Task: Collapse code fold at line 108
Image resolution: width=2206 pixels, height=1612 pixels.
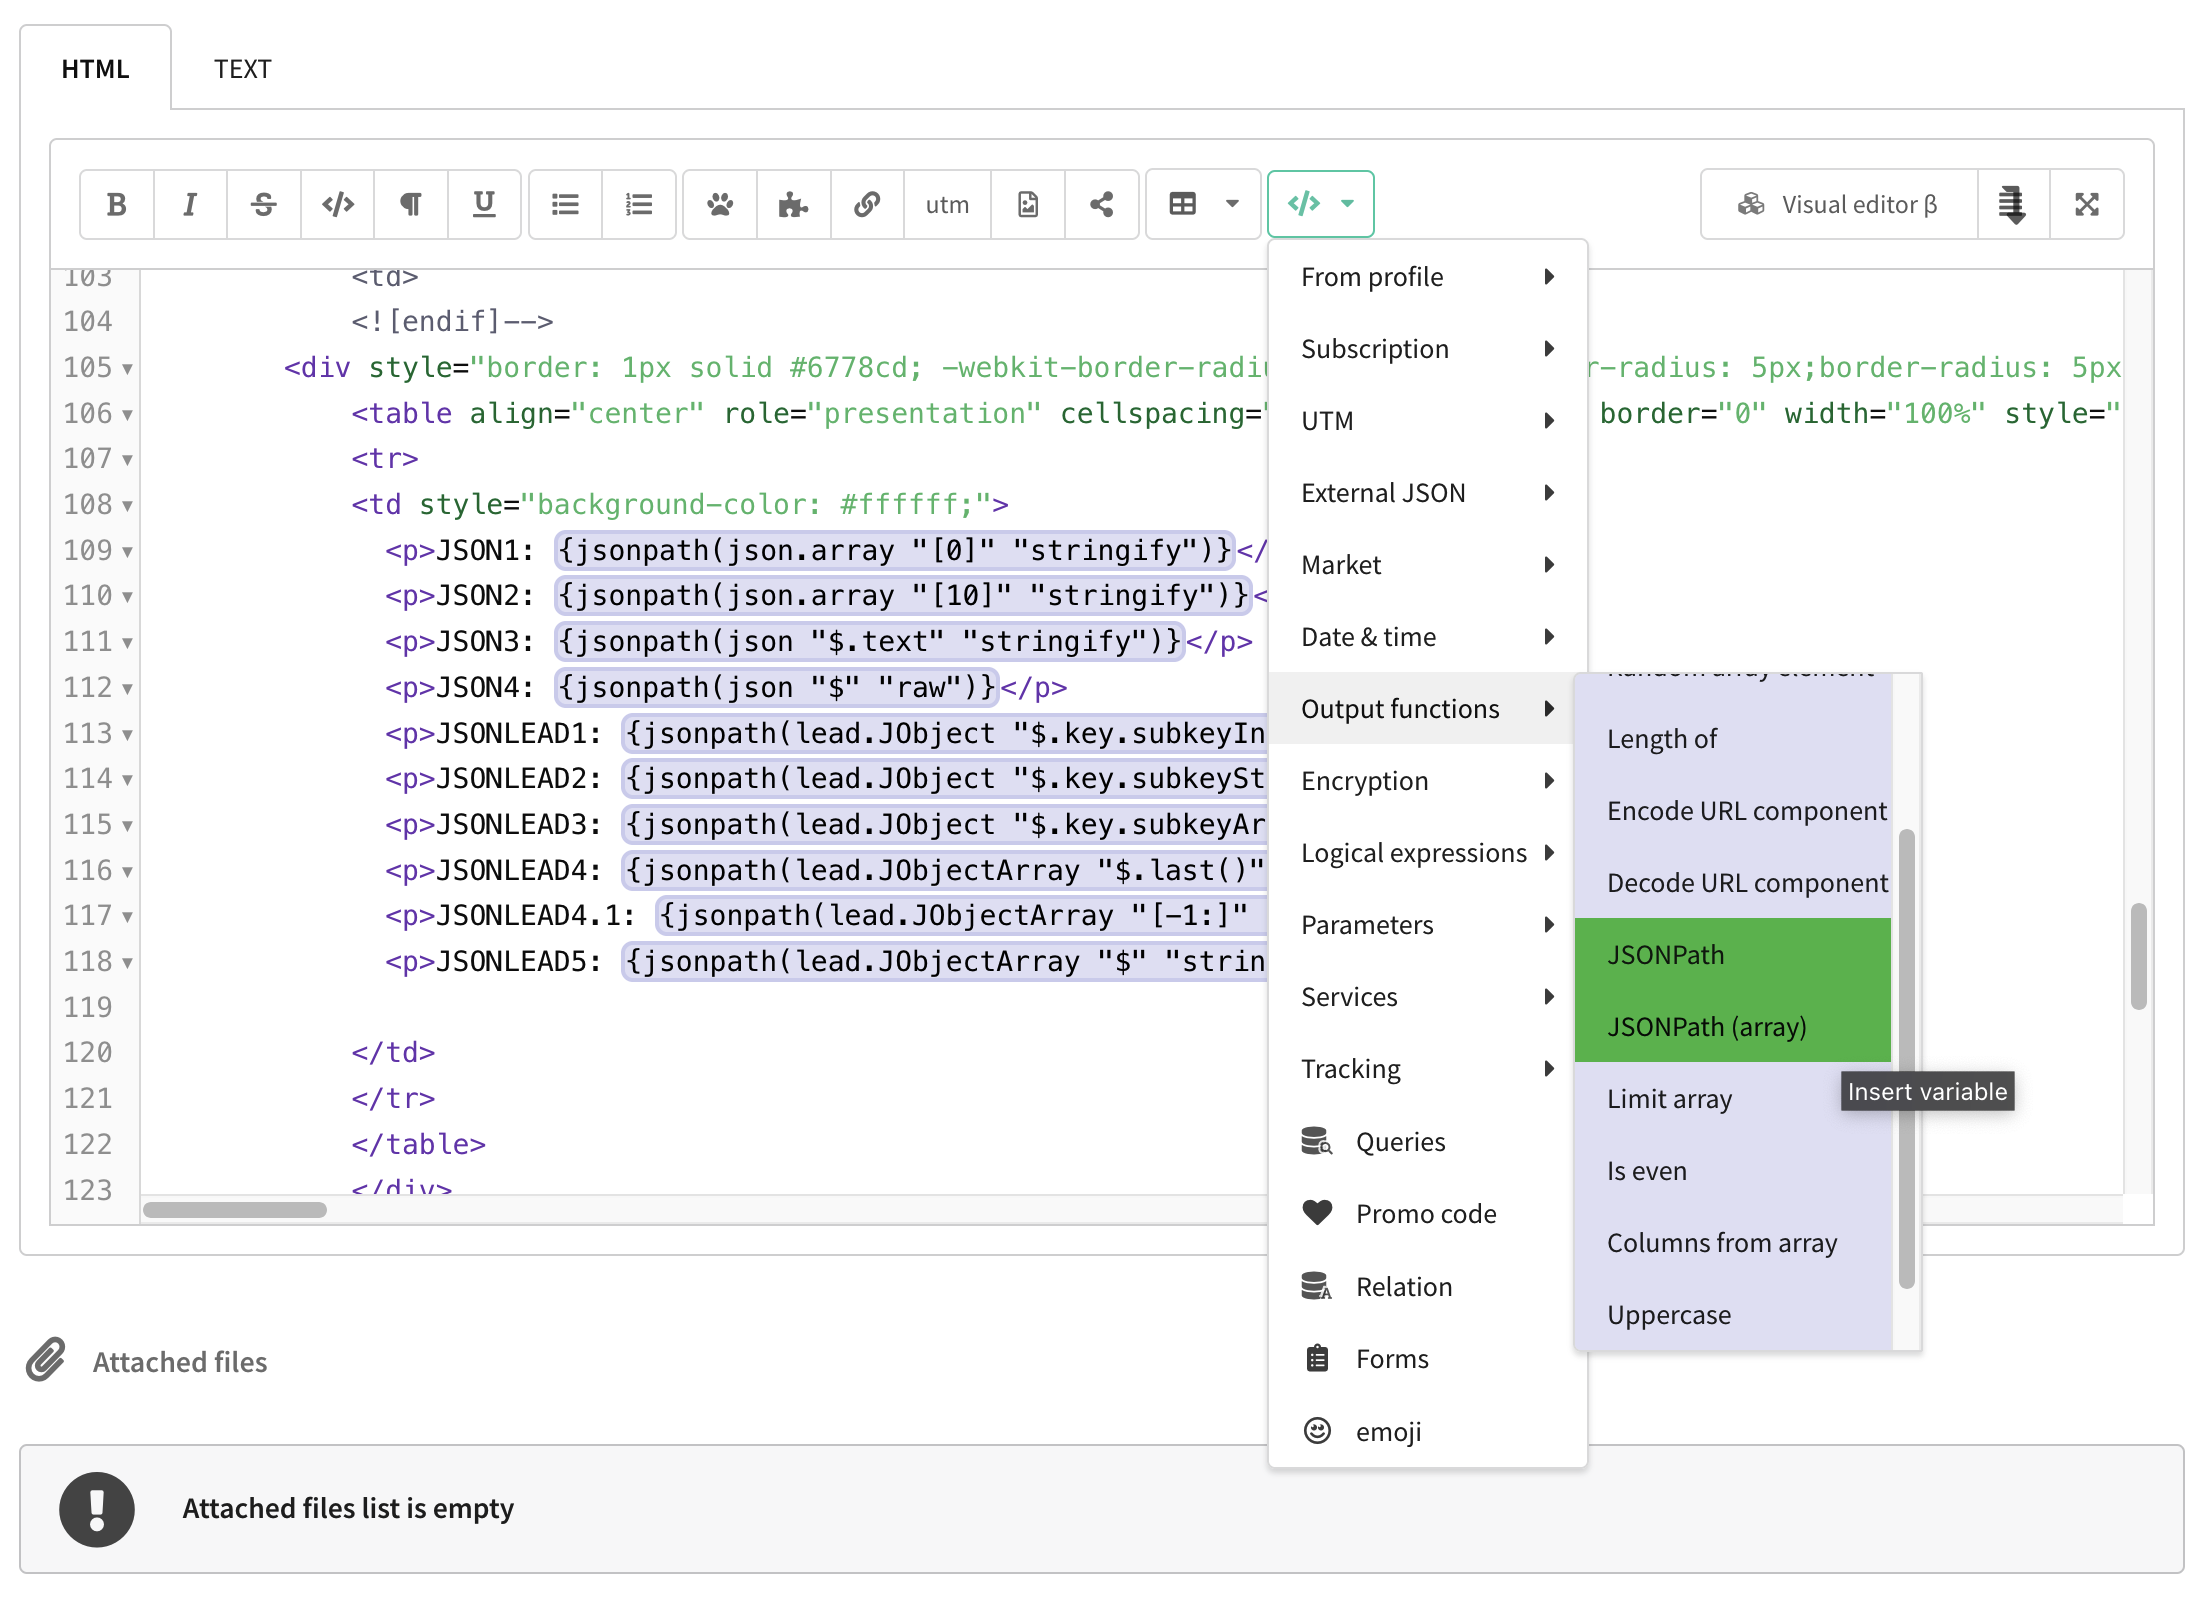Action: click(127, 506)
